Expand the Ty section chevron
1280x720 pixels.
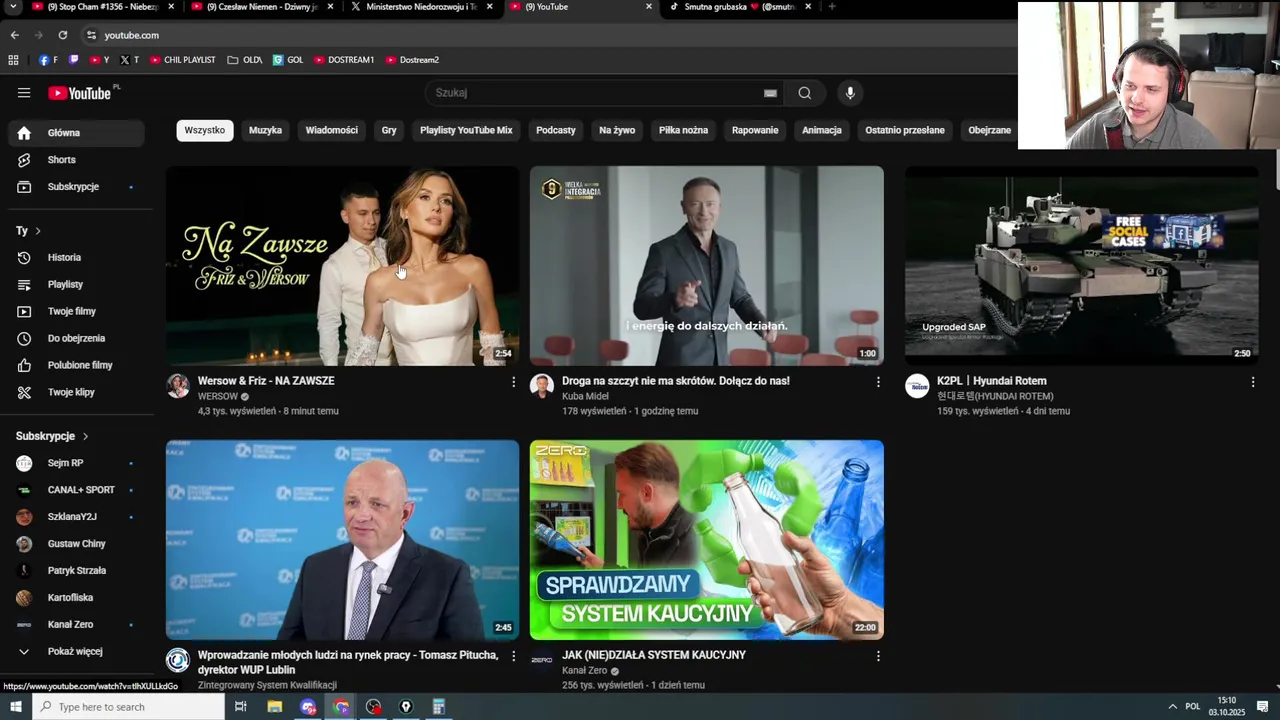click(38, 231)
